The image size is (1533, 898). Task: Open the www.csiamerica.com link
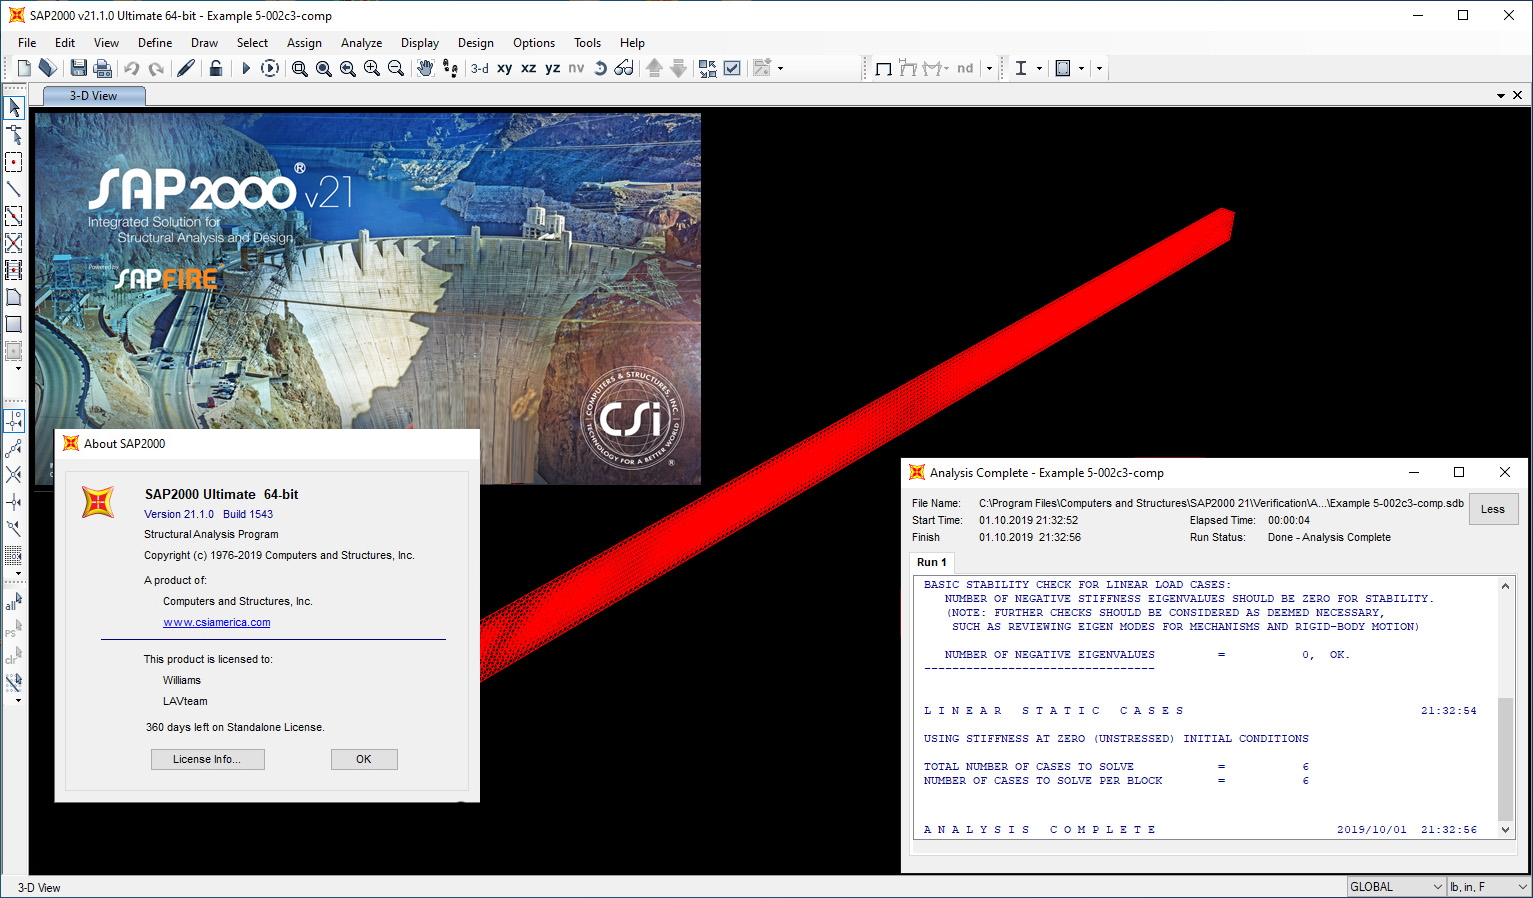pyautogui.click(x=217, y=622)
